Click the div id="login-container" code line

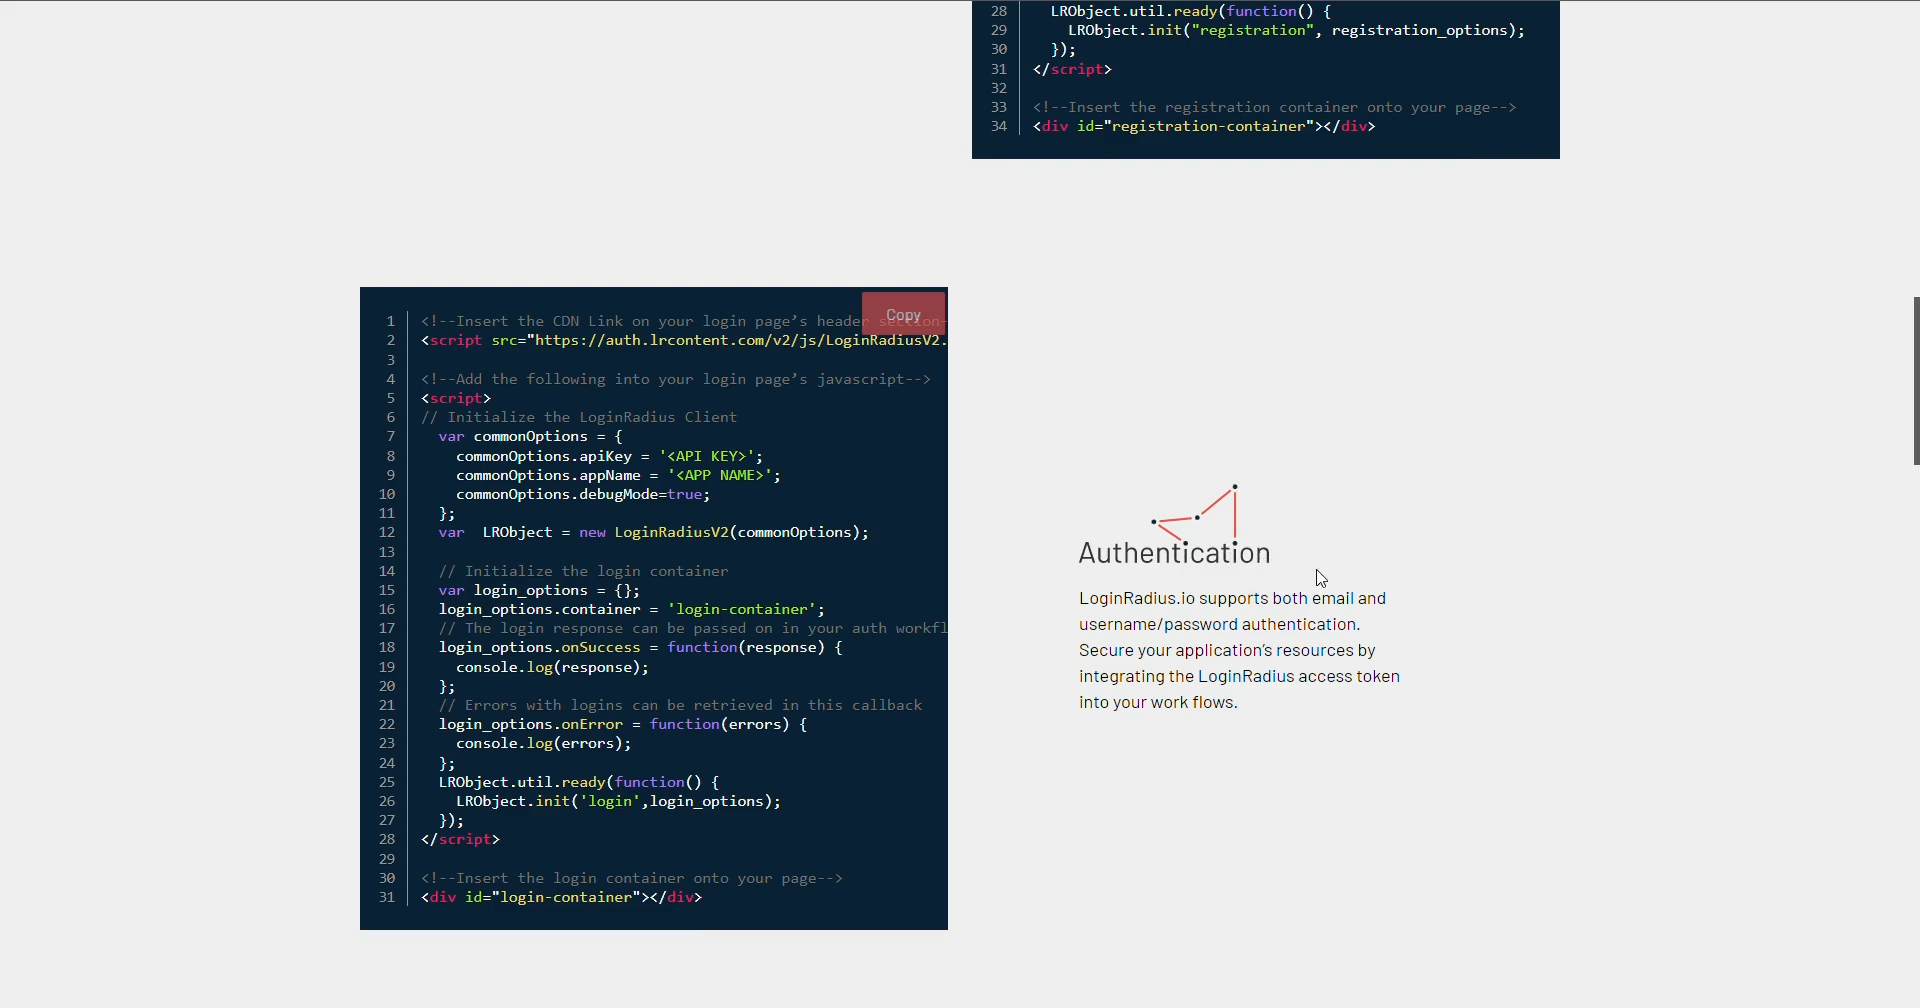561,897
